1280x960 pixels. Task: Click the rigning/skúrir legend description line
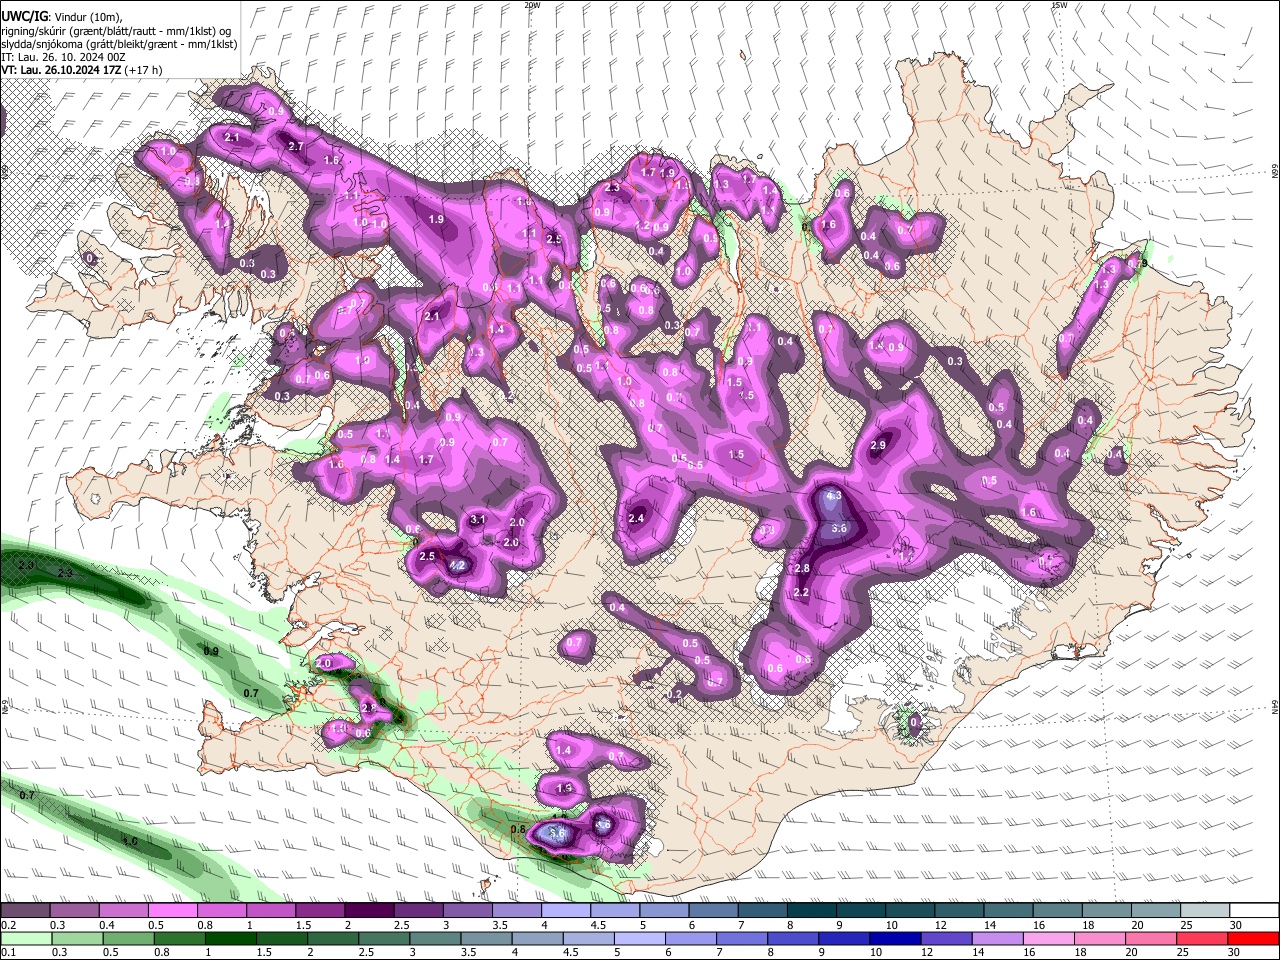click(x=116, y=31)
